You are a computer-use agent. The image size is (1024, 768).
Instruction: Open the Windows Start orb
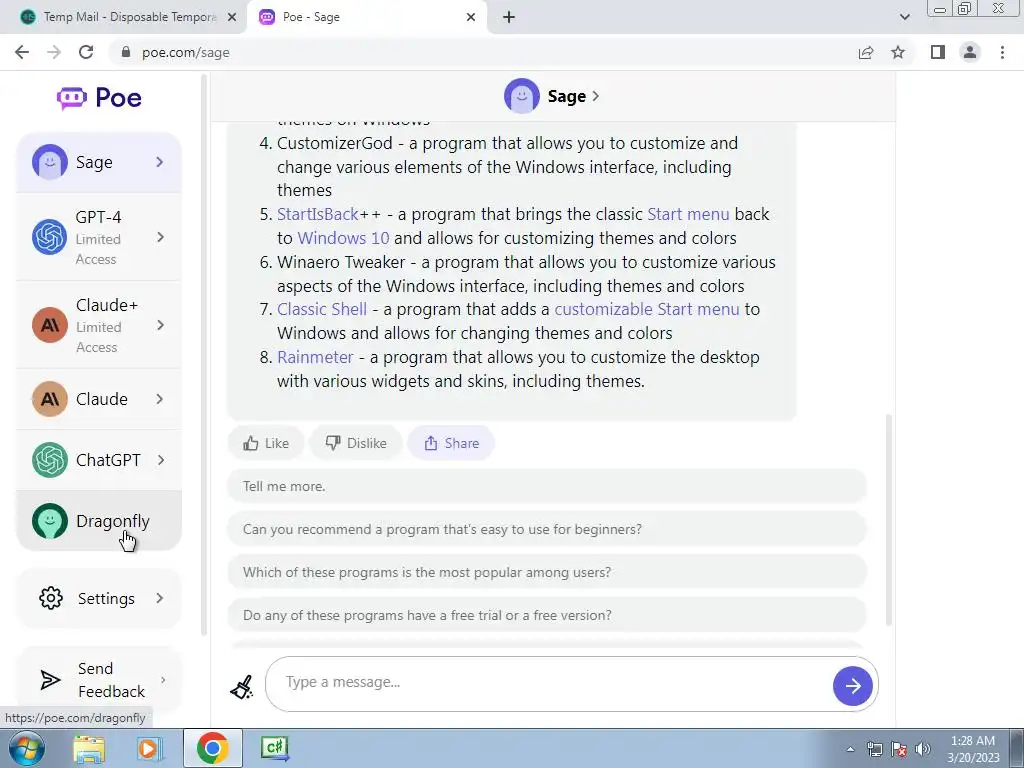point(25,749)
